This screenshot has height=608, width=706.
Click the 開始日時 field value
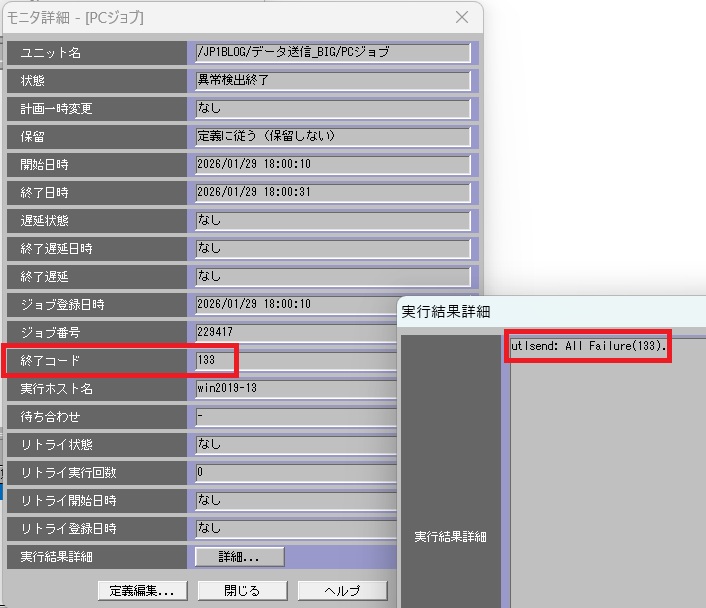[x=332, y=164]
